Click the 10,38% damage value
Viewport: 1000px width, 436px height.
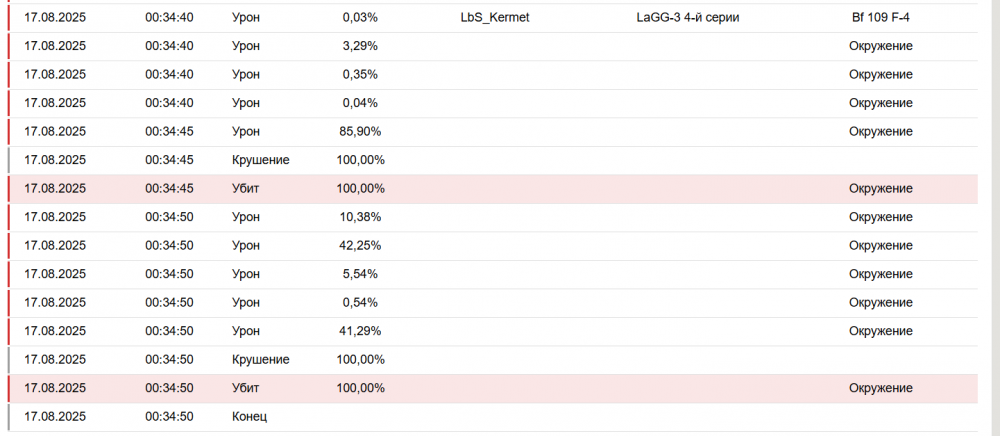(360, 217)
